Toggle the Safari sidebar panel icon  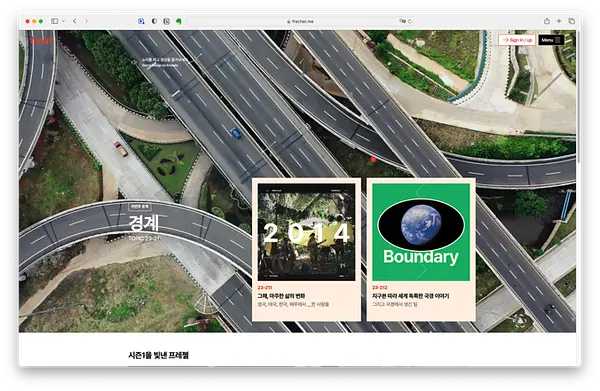tap(55, 21)
